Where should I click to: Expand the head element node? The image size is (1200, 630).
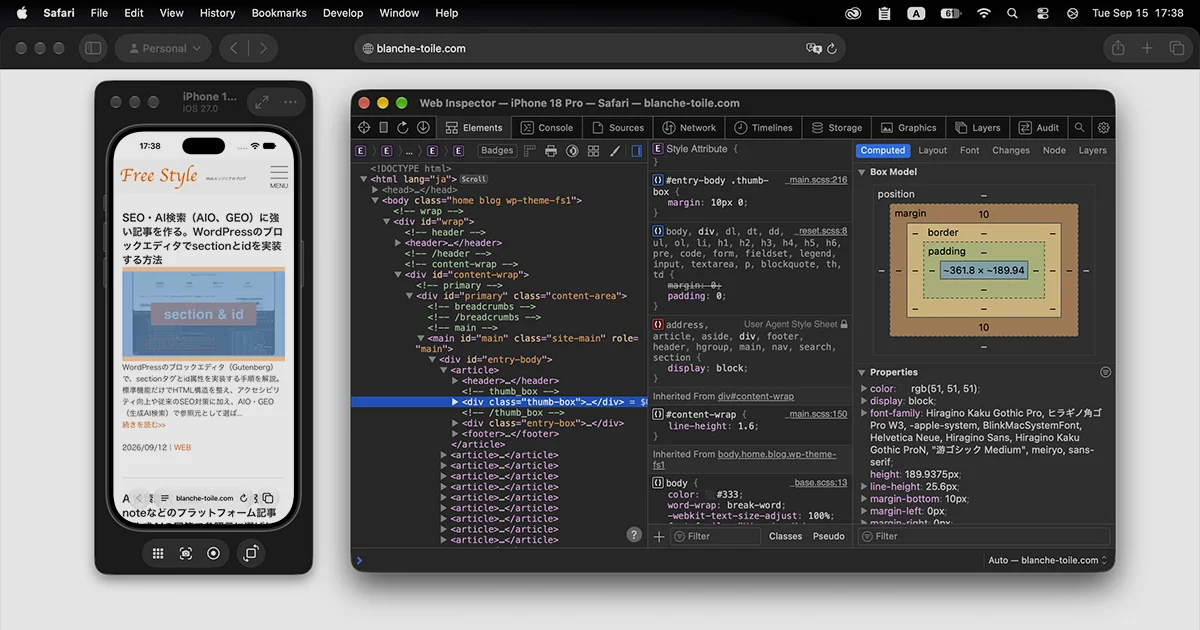coord(375,190)
